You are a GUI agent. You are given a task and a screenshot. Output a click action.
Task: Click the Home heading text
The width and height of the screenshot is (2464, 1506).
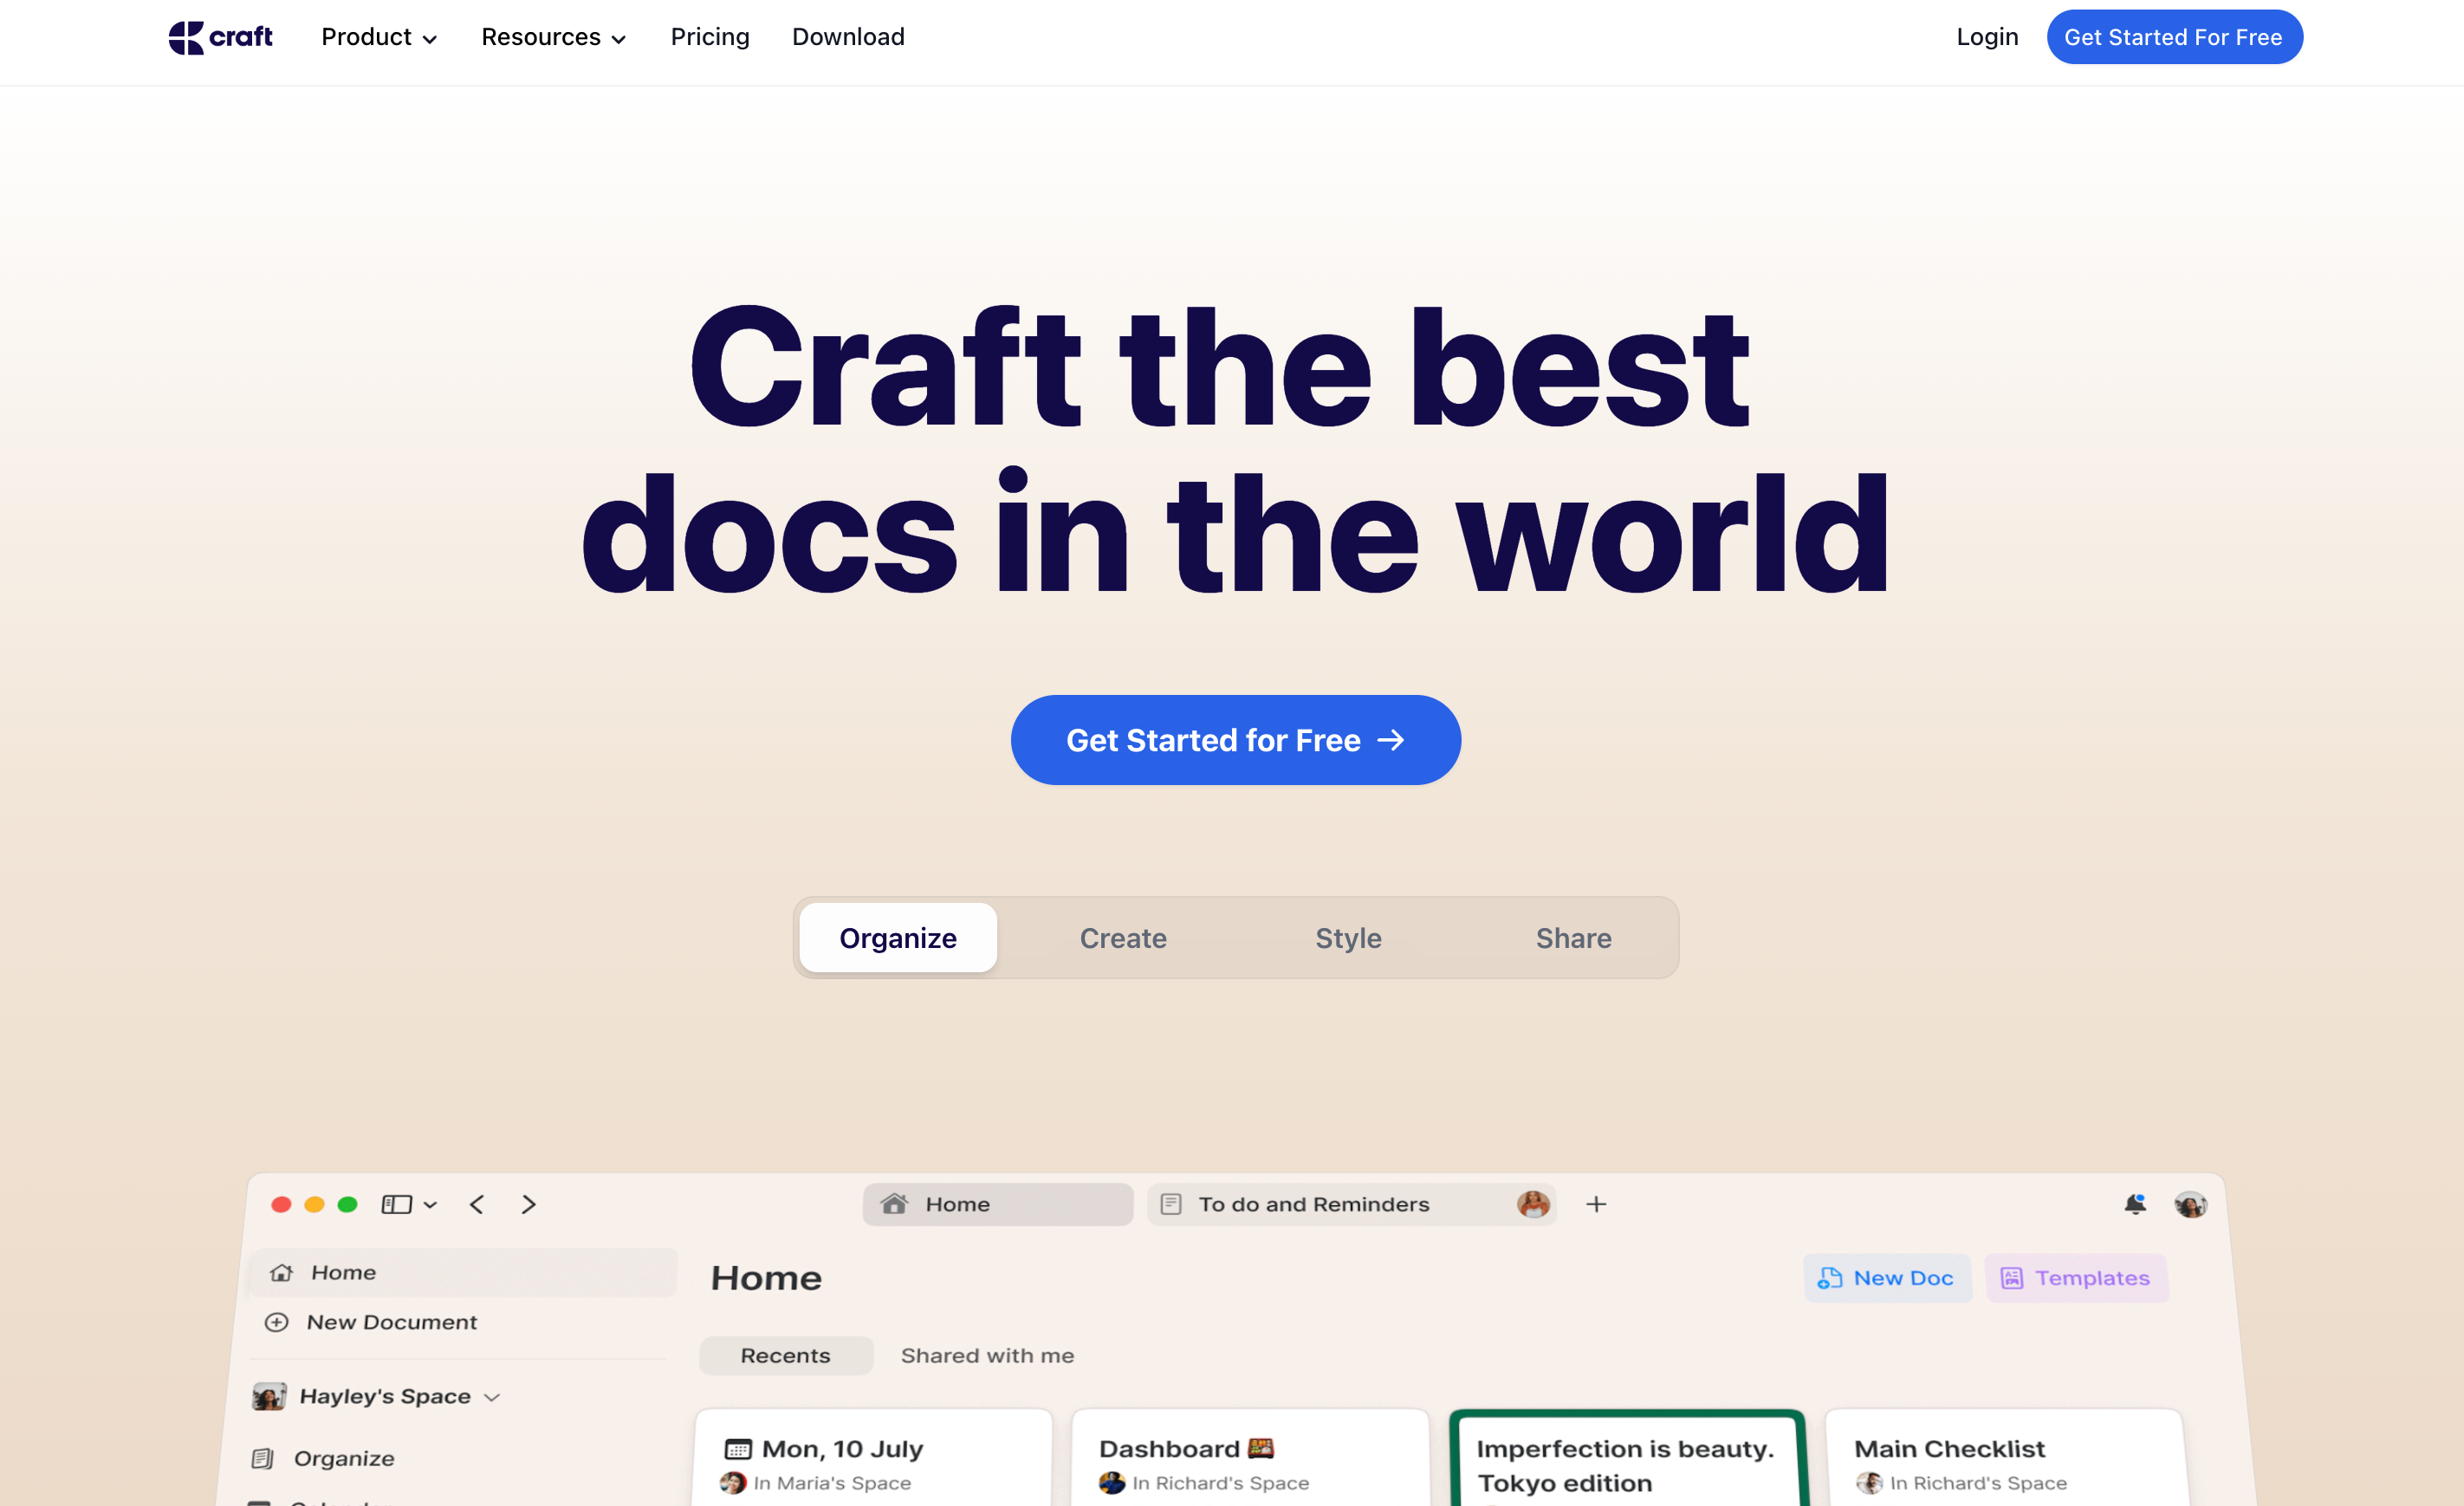click(766, 1278)
